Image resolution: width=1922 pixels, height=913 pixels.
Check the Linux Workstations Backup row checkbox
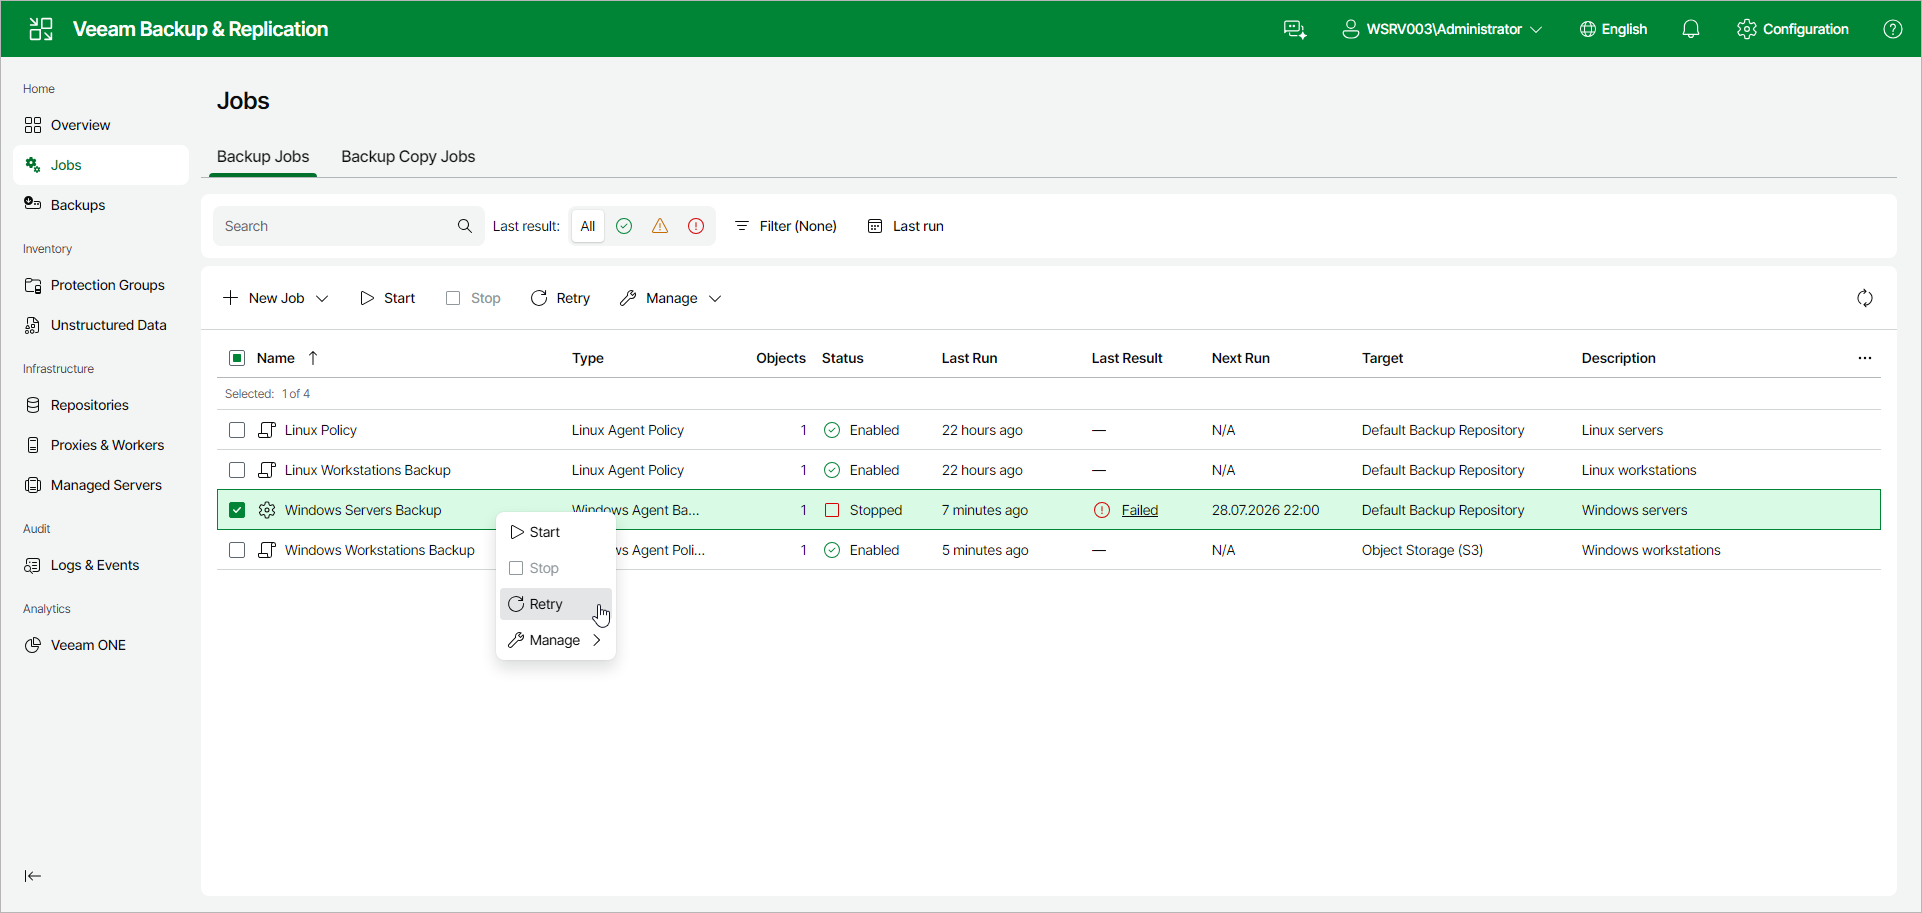tap(237, 470)
